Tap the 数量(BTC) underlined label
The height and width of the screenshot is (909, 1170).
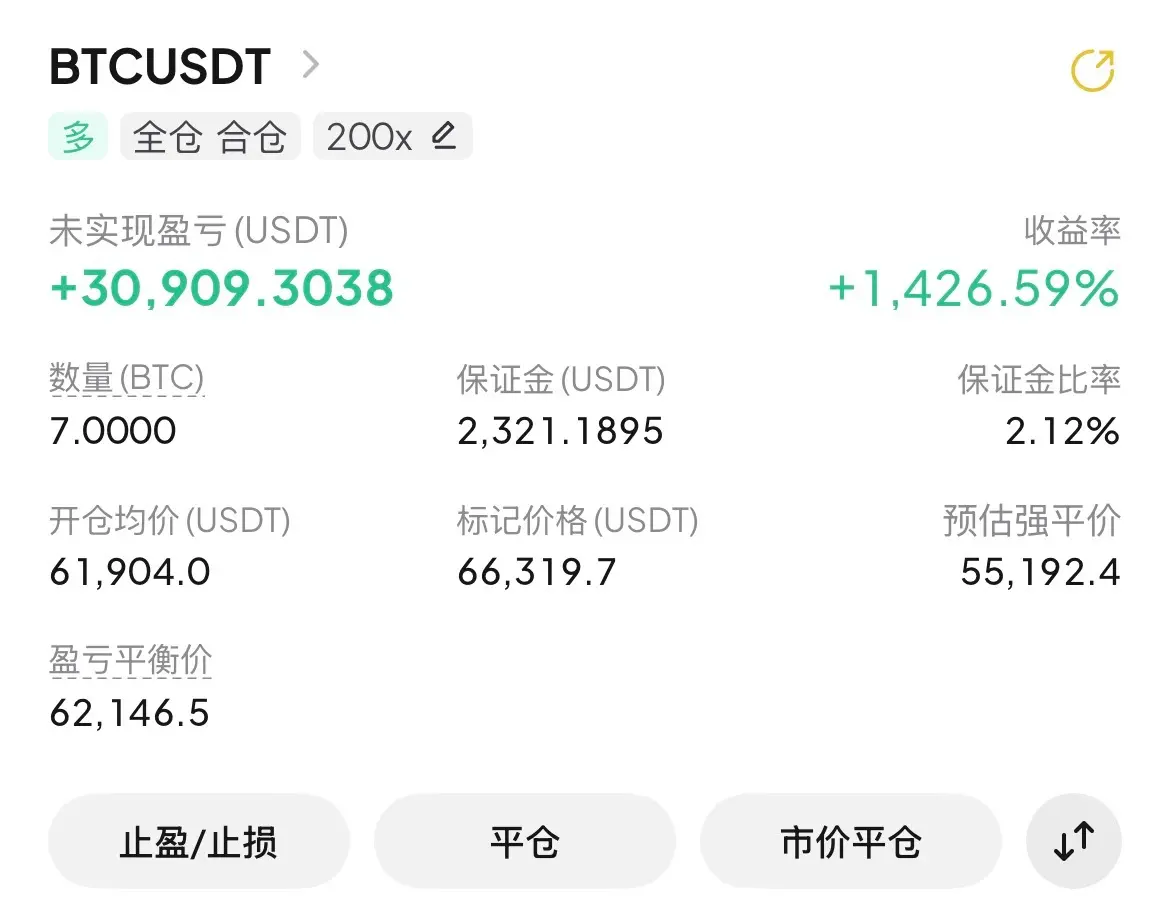tap(127, 378)
